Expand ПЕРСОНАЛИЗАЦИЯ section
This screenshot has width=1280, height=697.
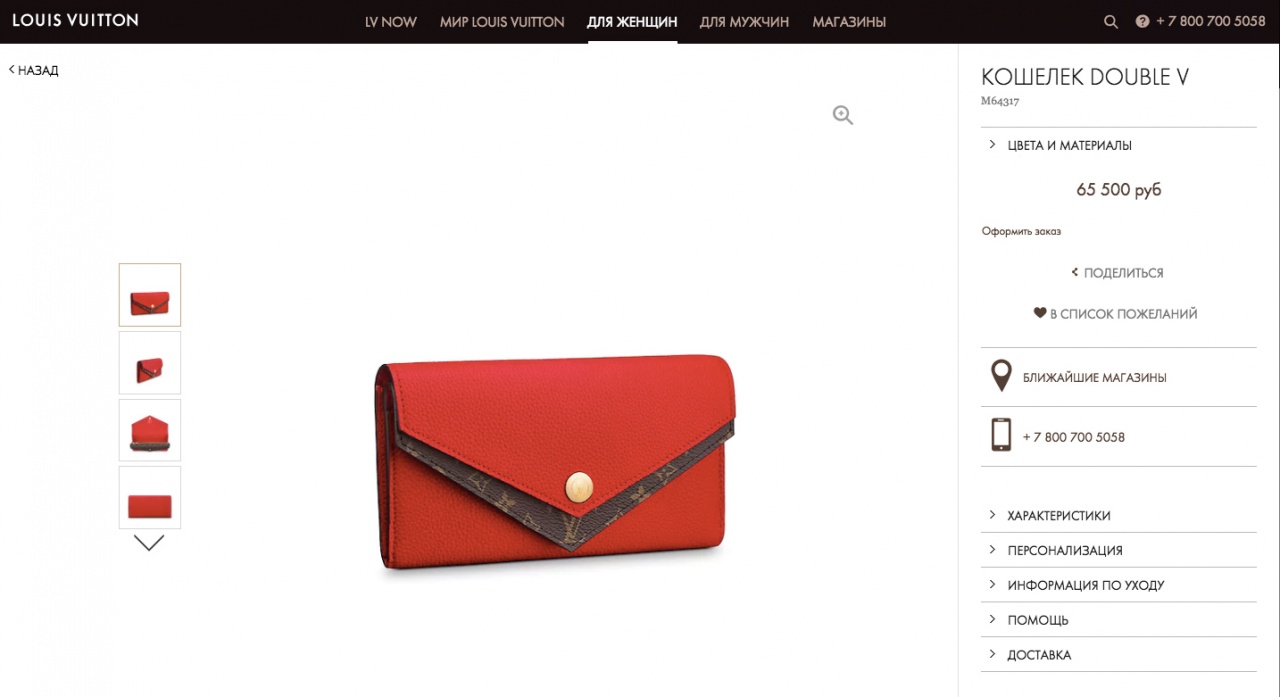point(1118,550)
